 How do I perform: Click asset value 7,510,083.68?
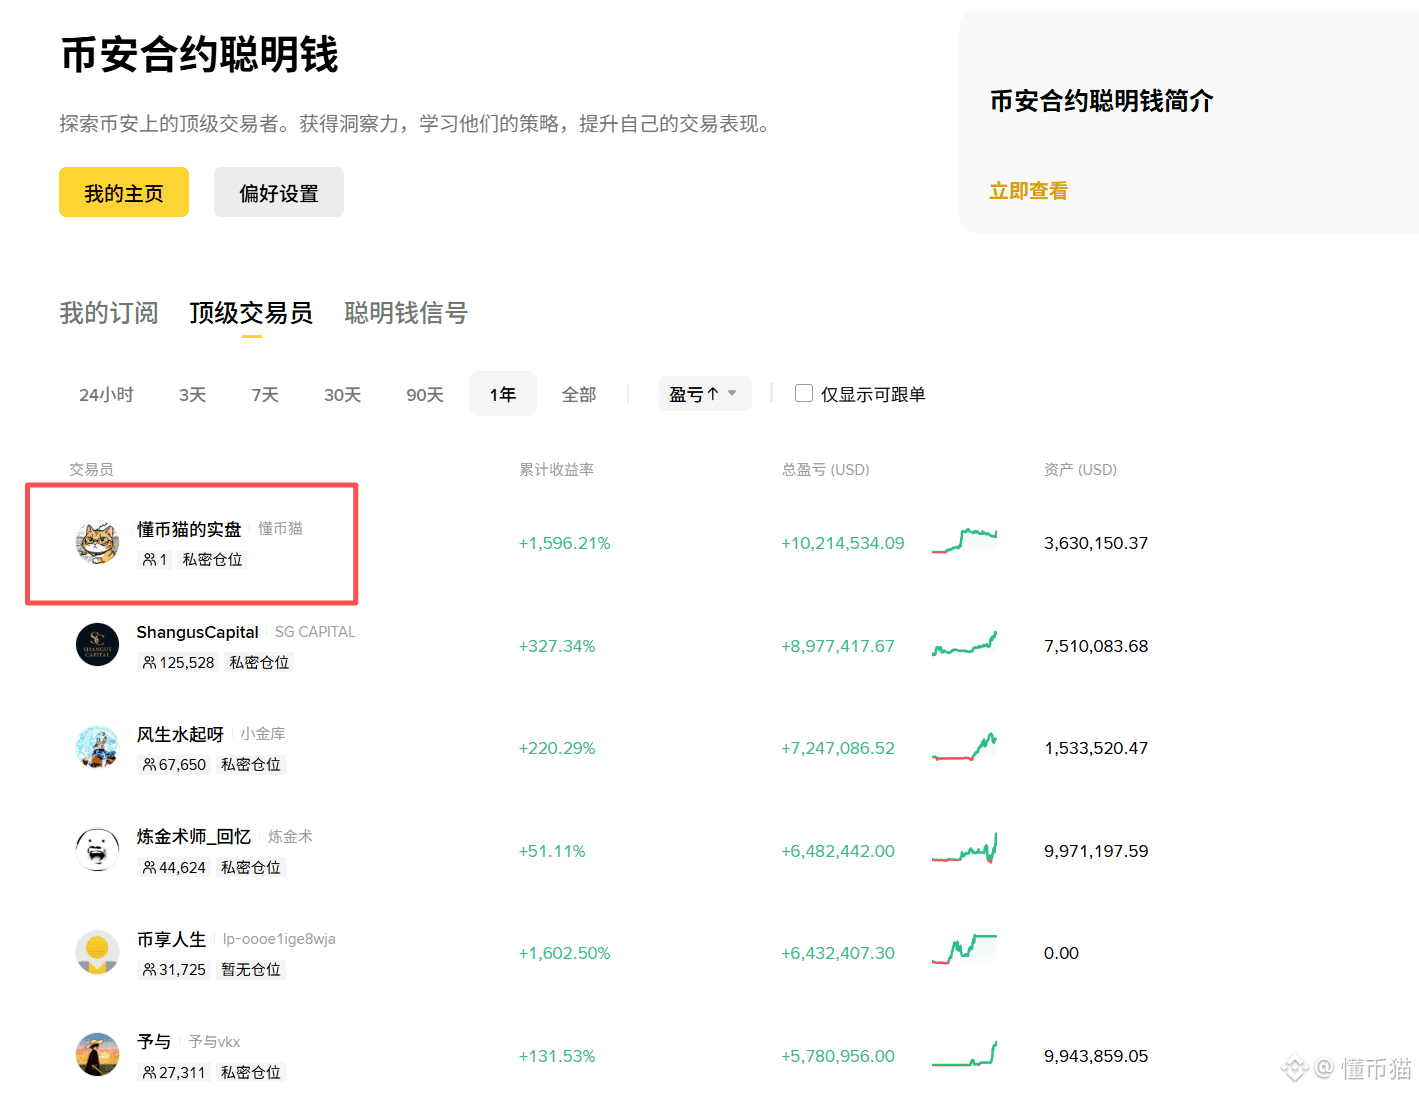click(1096, 646)
